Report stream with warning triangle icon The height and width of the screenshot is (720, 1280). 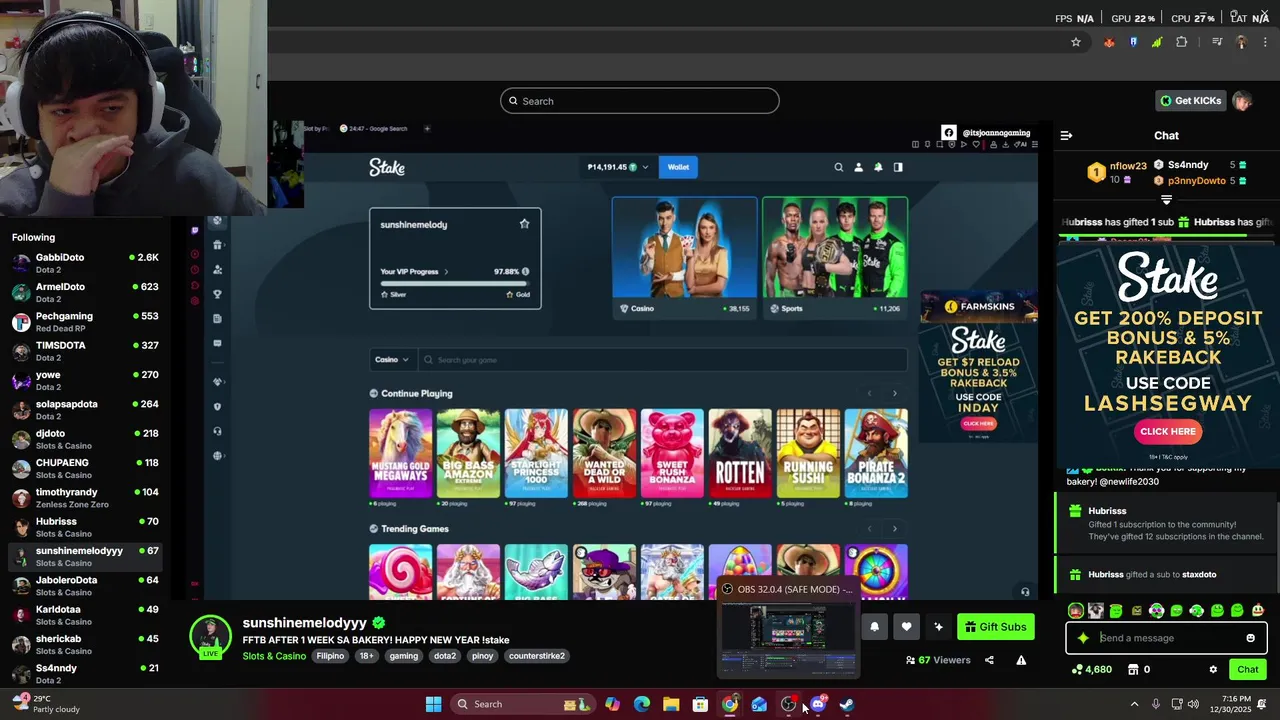1021,660
